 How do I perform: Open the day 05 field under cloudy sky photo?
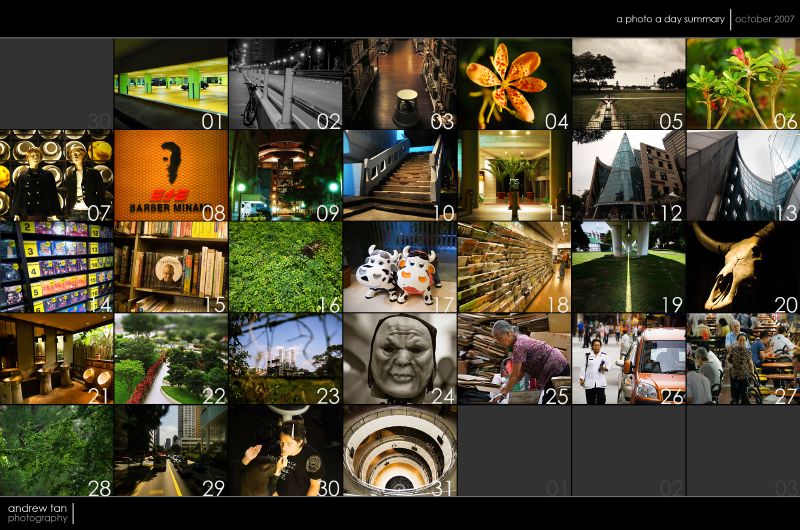pyautogui.click(x=629, y=84)
